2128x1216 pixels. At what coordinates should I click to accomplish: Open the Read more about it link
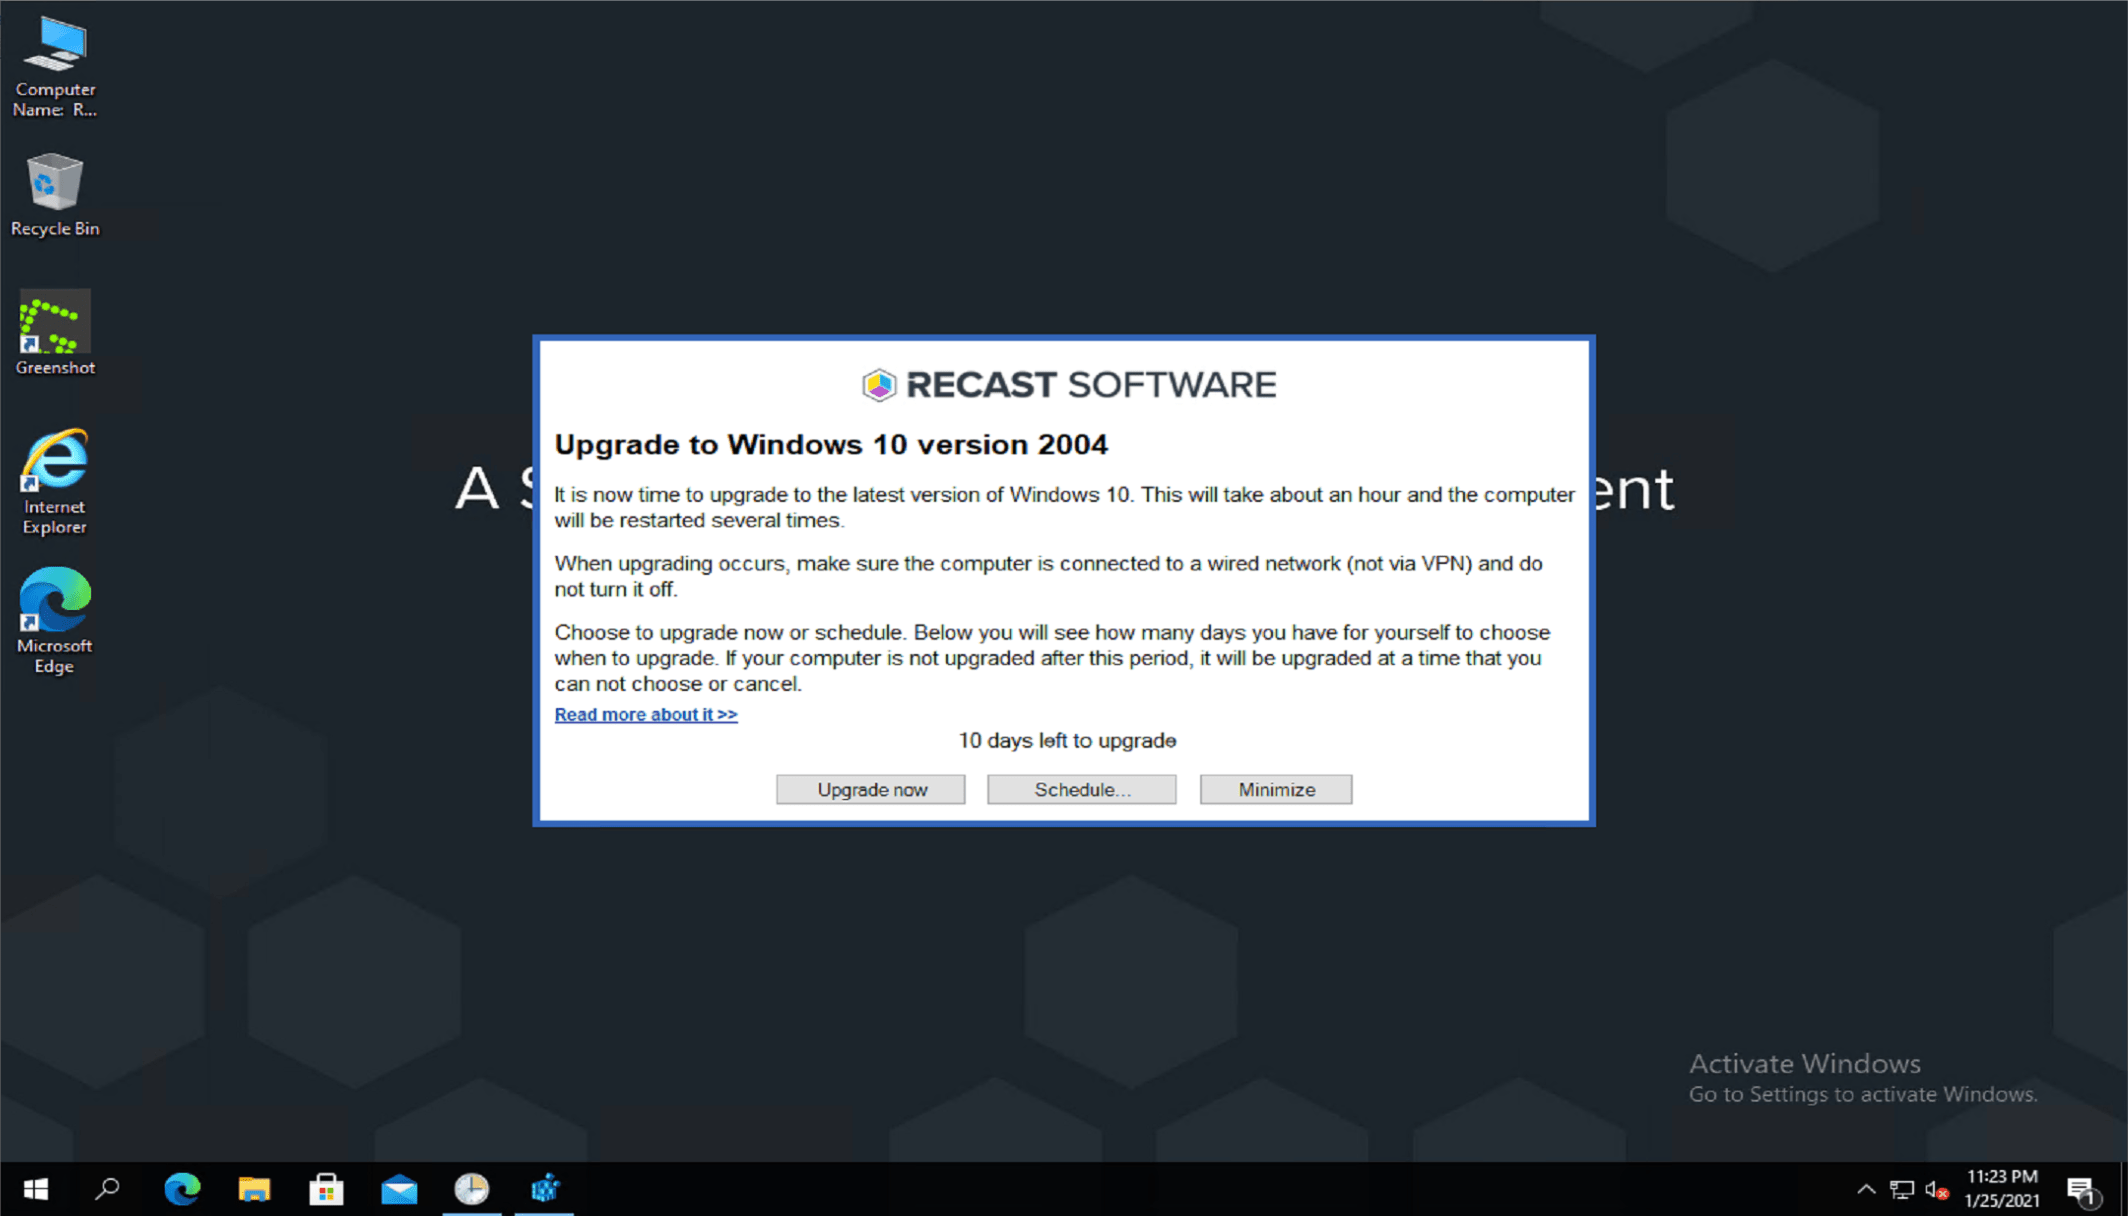tap(646, 714)
